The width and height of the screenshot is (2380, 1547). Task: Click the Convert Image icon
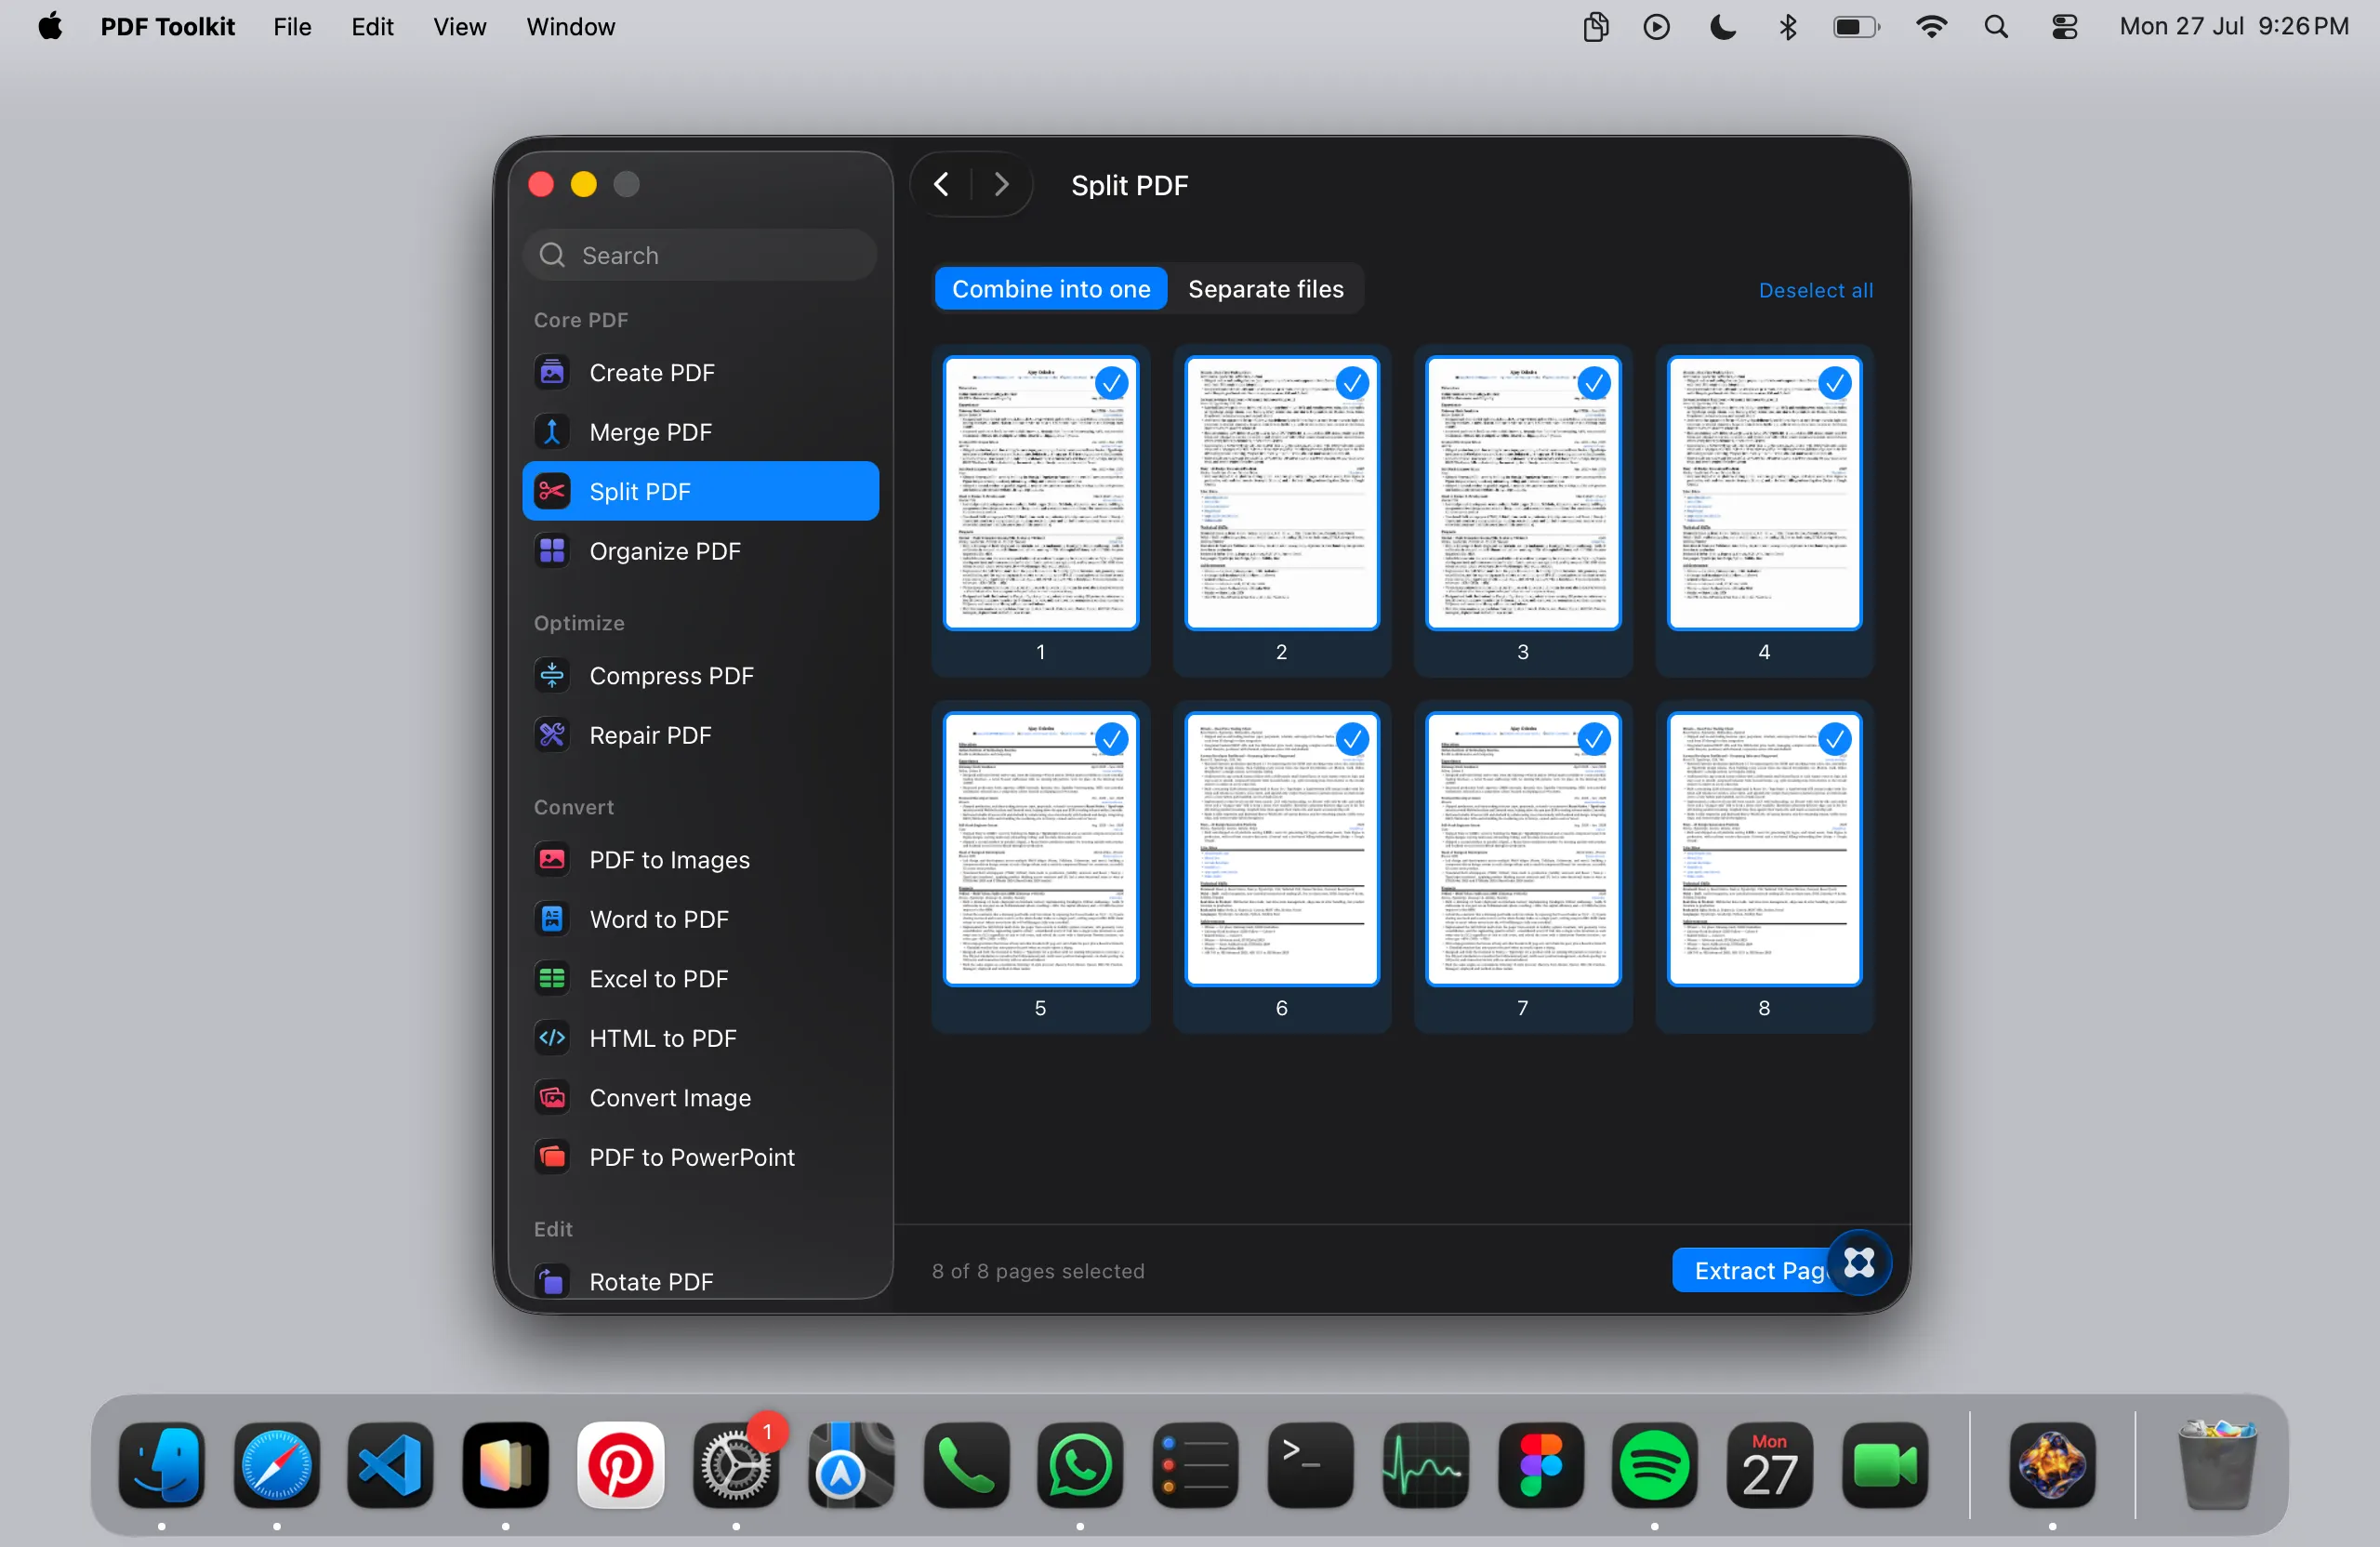552,1098
